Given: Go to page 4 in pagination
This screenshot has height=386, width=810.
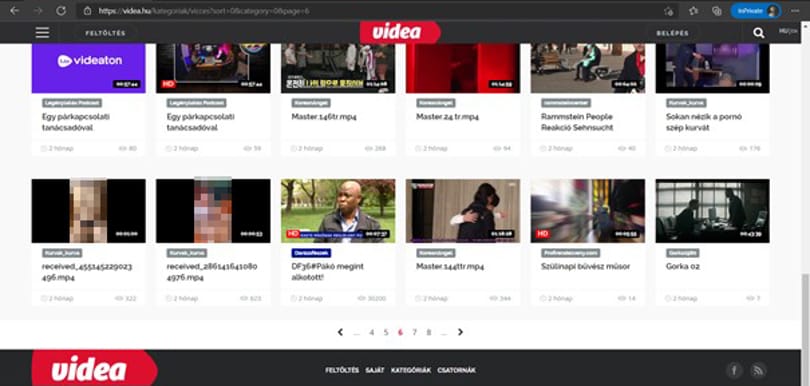Looking at the screenshot, I should click(x=371, y=332).
